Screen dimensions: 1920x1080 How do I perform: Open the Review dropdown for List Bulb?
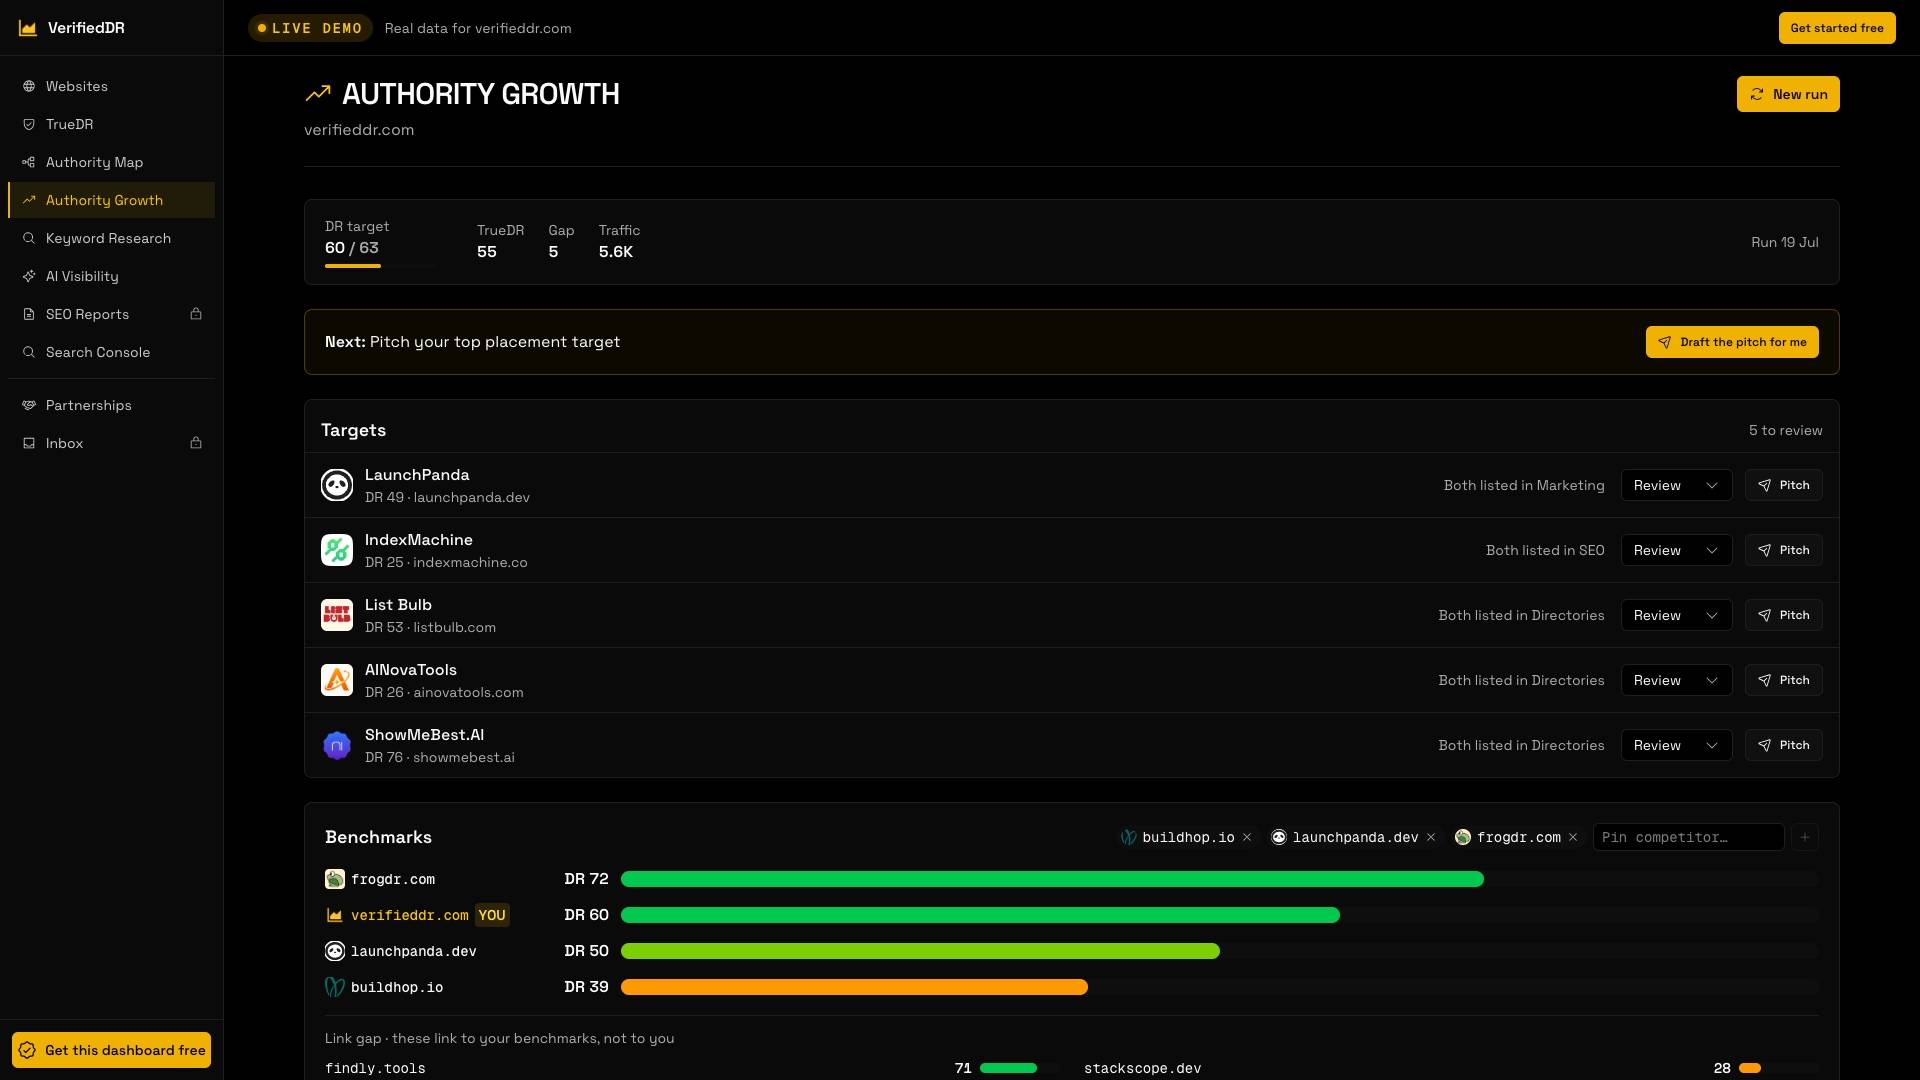(x=1676, y=615)
